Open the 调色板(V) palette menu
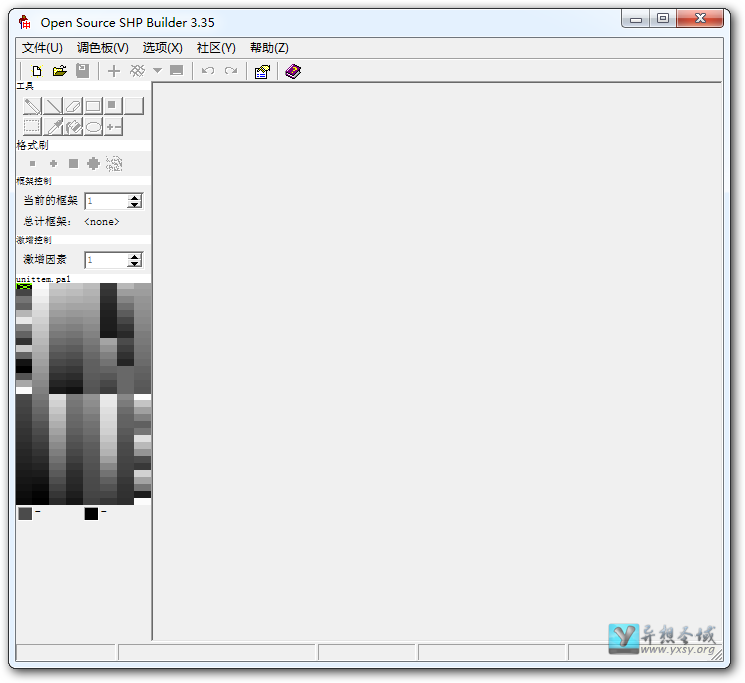This screenshot has width=745, height=683. (103, 48)
